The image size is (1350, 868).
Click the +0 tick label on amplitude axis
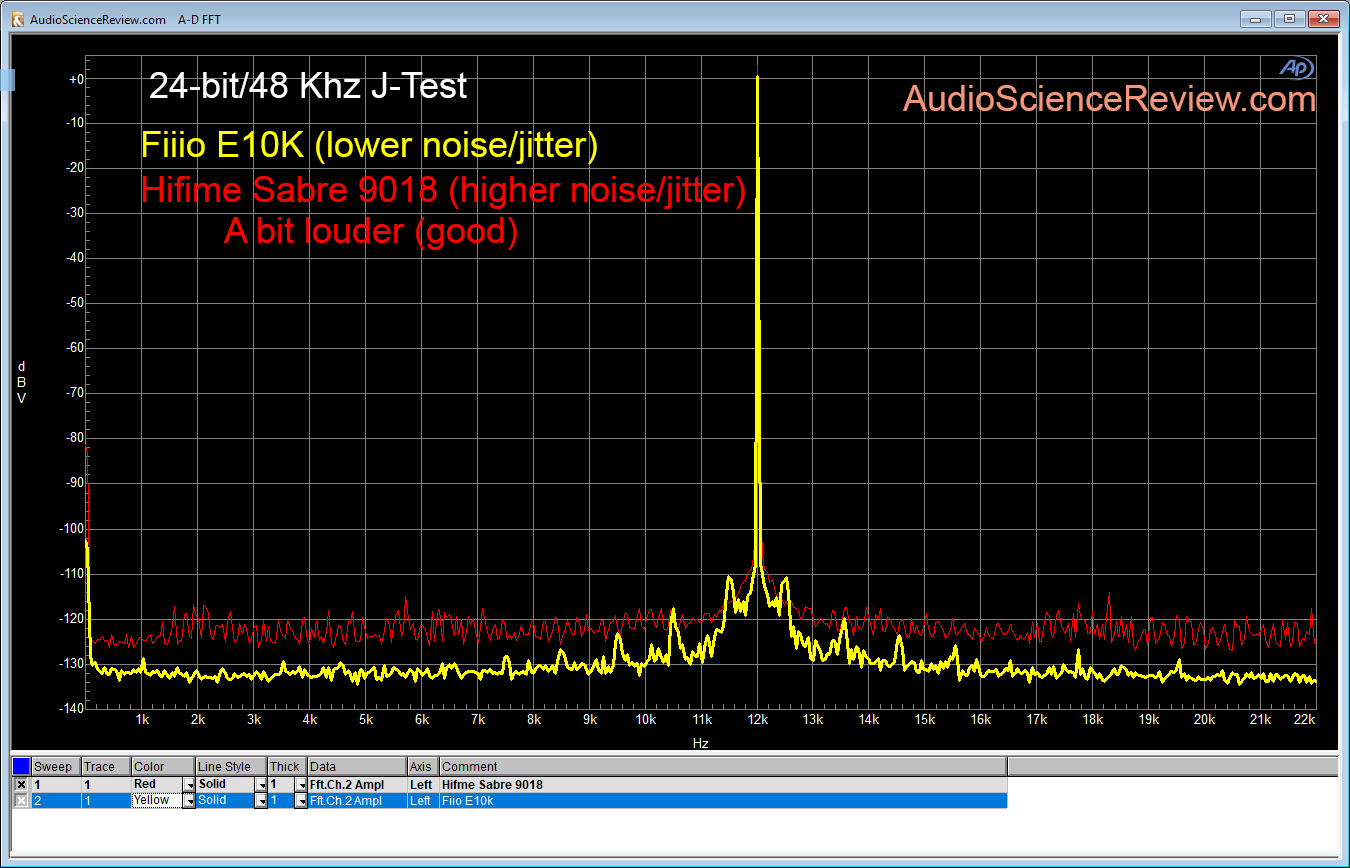(x=75, y=78)
